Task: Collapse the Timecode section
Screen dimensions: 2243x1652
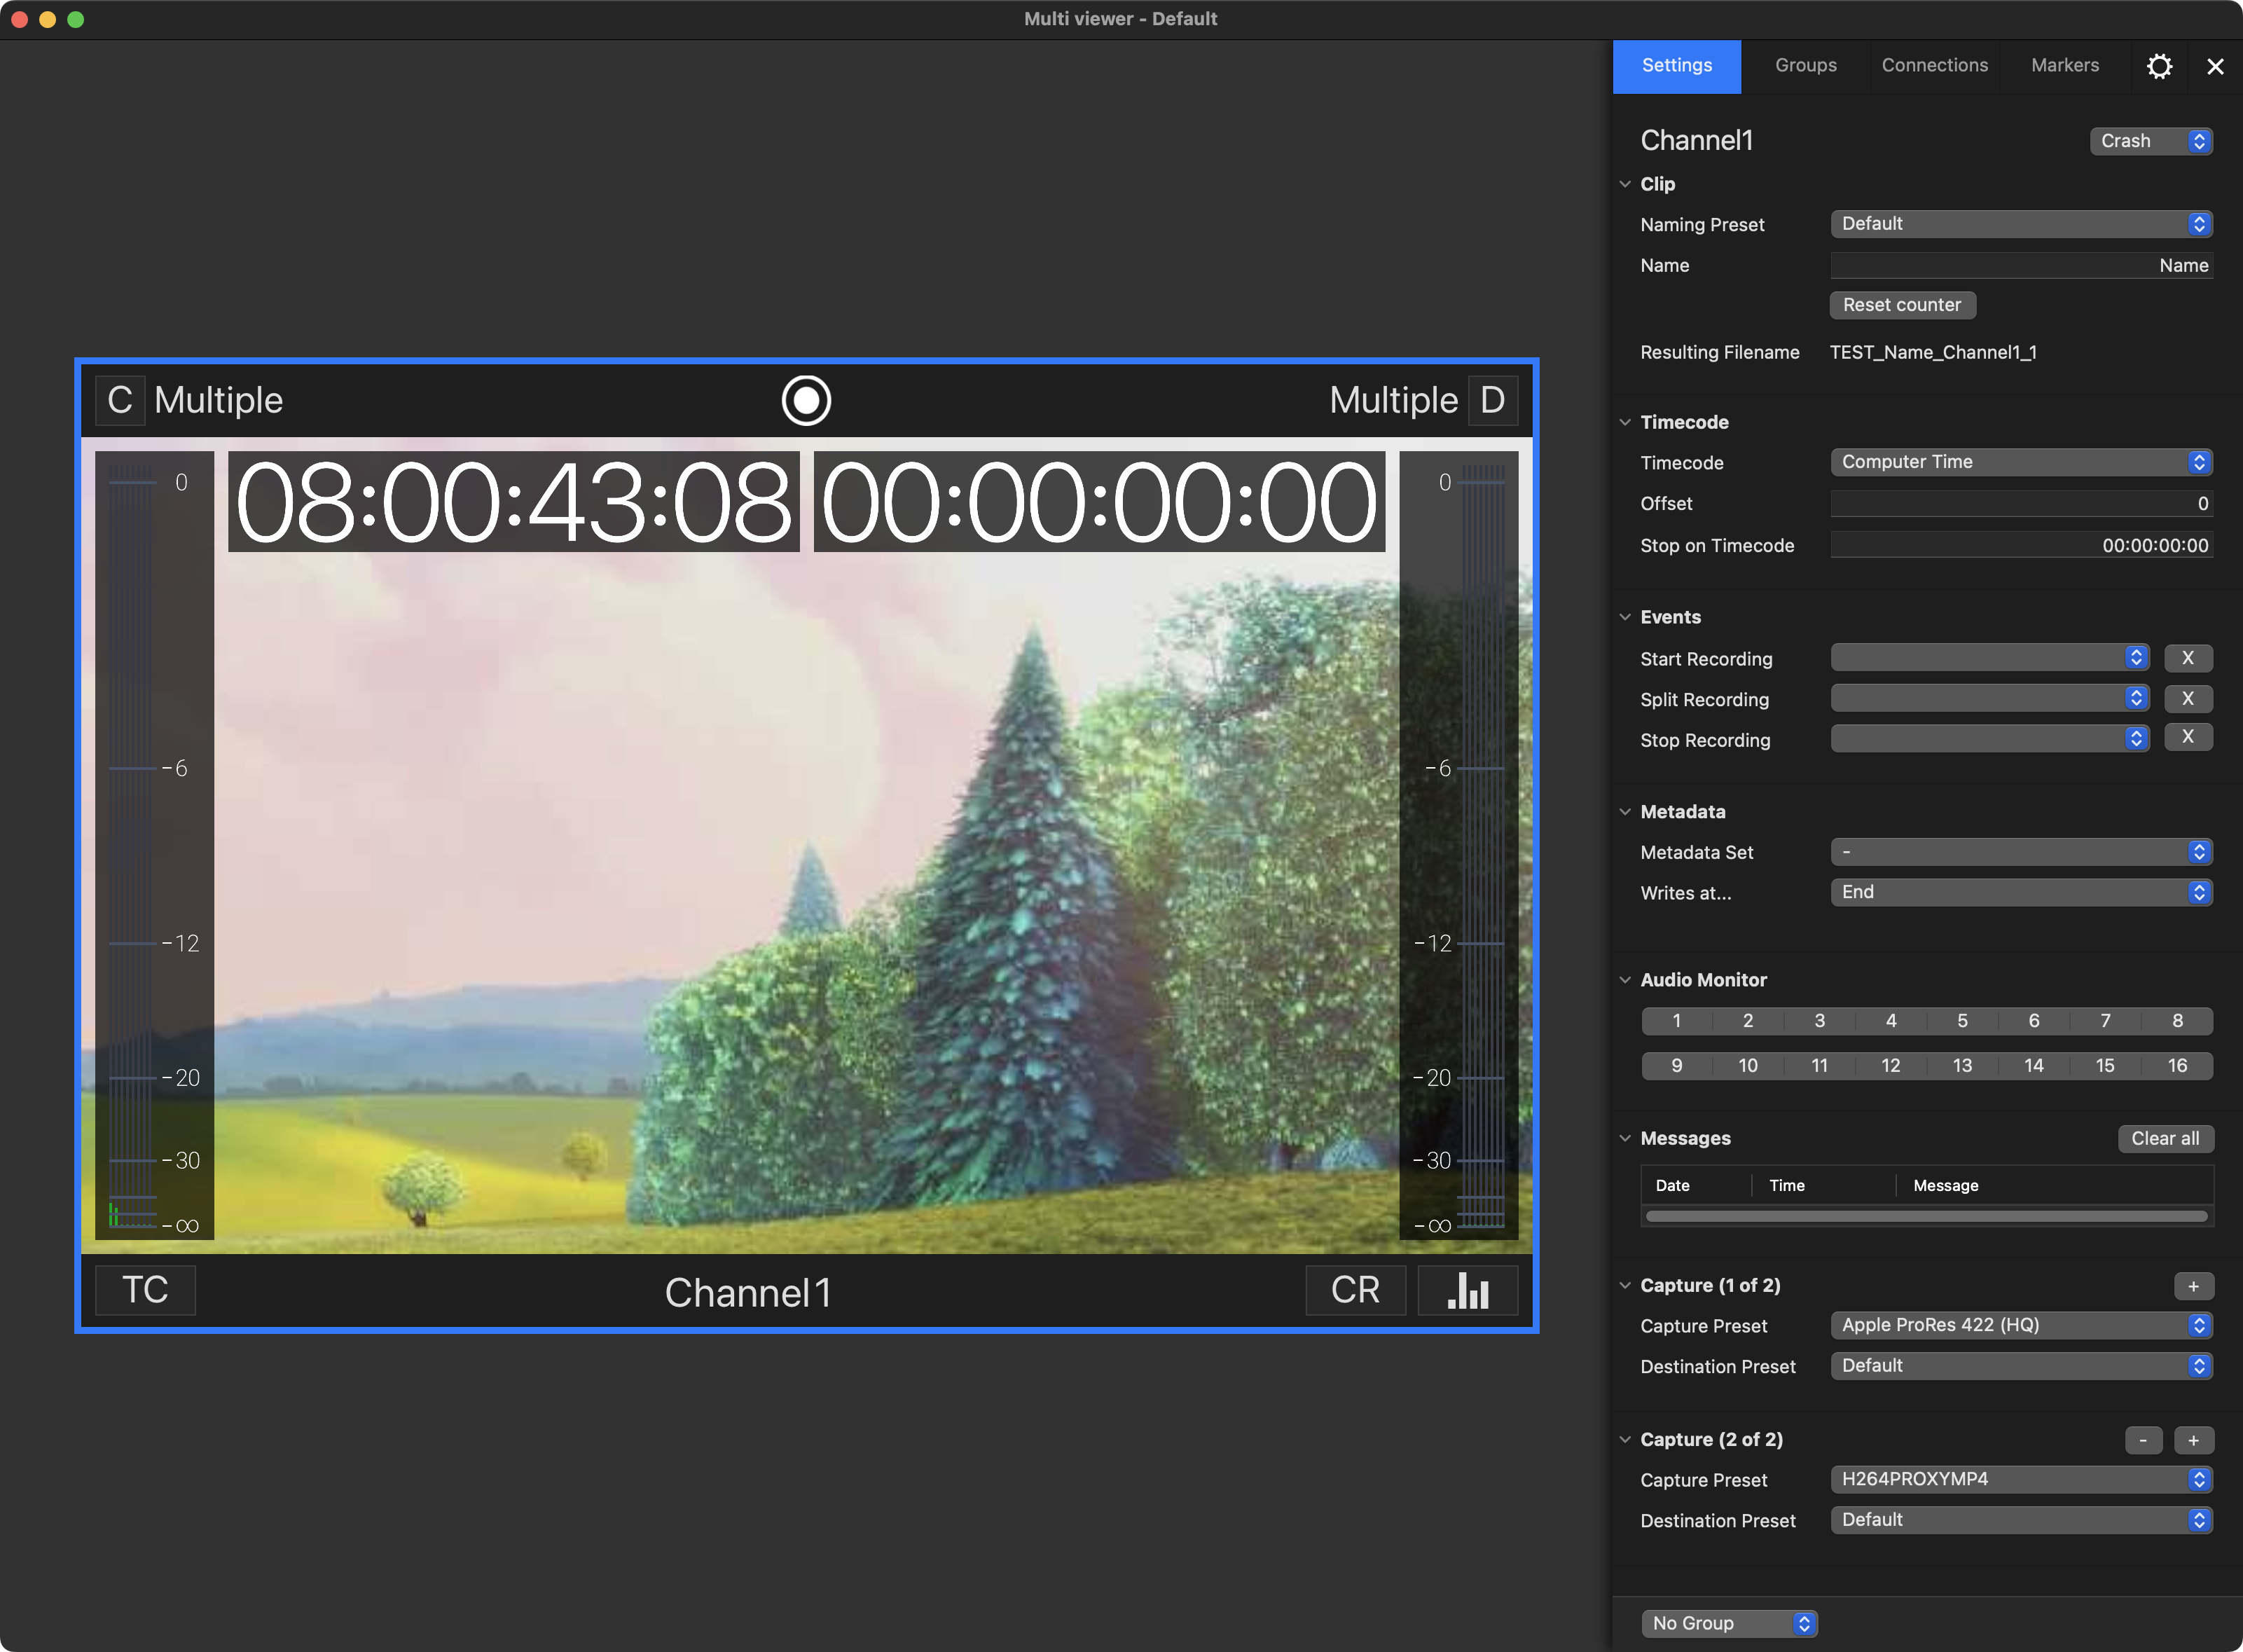Action: 1625,422
